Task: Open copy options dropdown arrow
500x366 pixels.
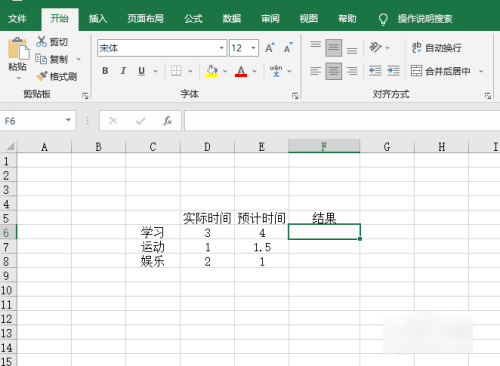Action: pos(78,59)
